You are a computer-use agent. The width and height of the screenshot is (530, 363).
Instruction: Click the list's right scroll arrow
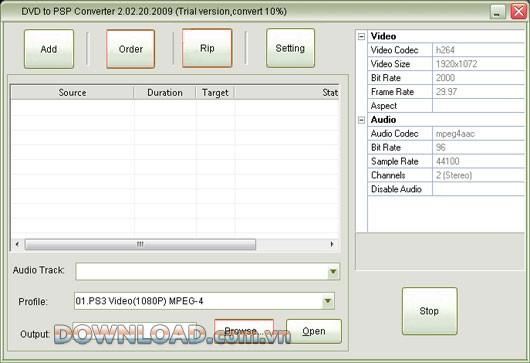click(332, 244)
